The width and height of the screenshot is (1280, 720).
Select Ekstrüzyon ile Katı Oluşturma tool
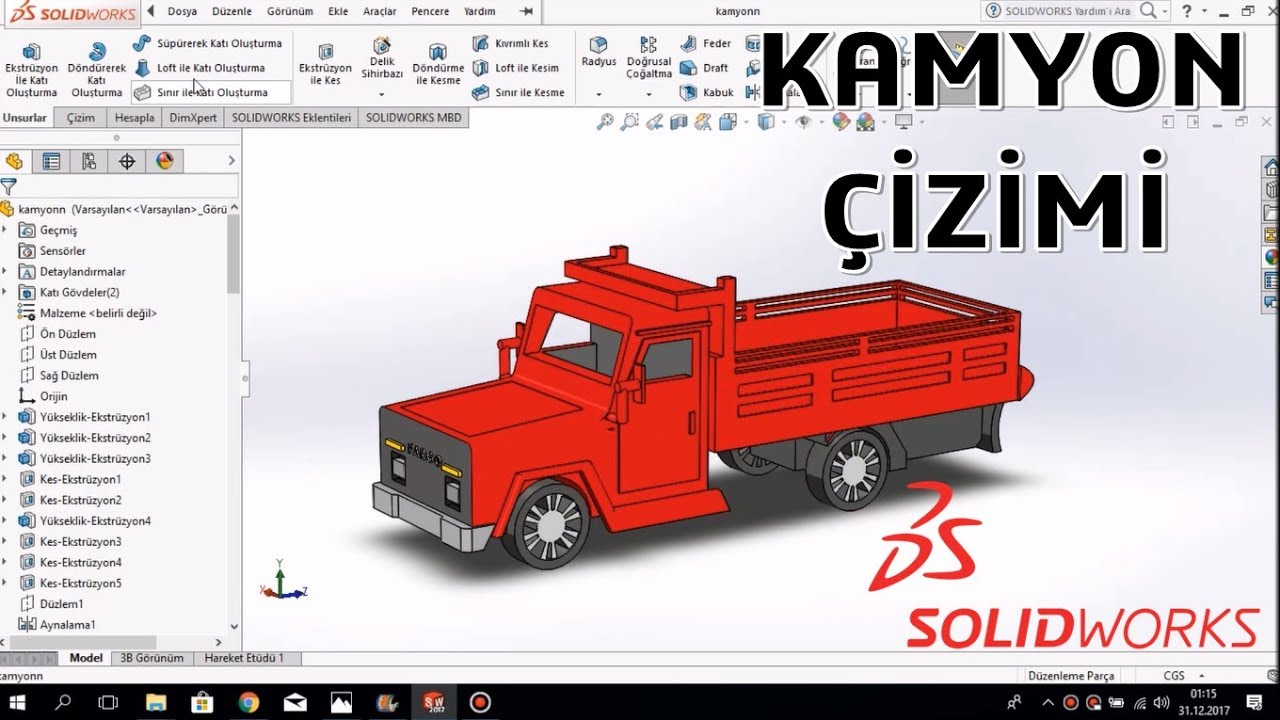pos(31,69)
